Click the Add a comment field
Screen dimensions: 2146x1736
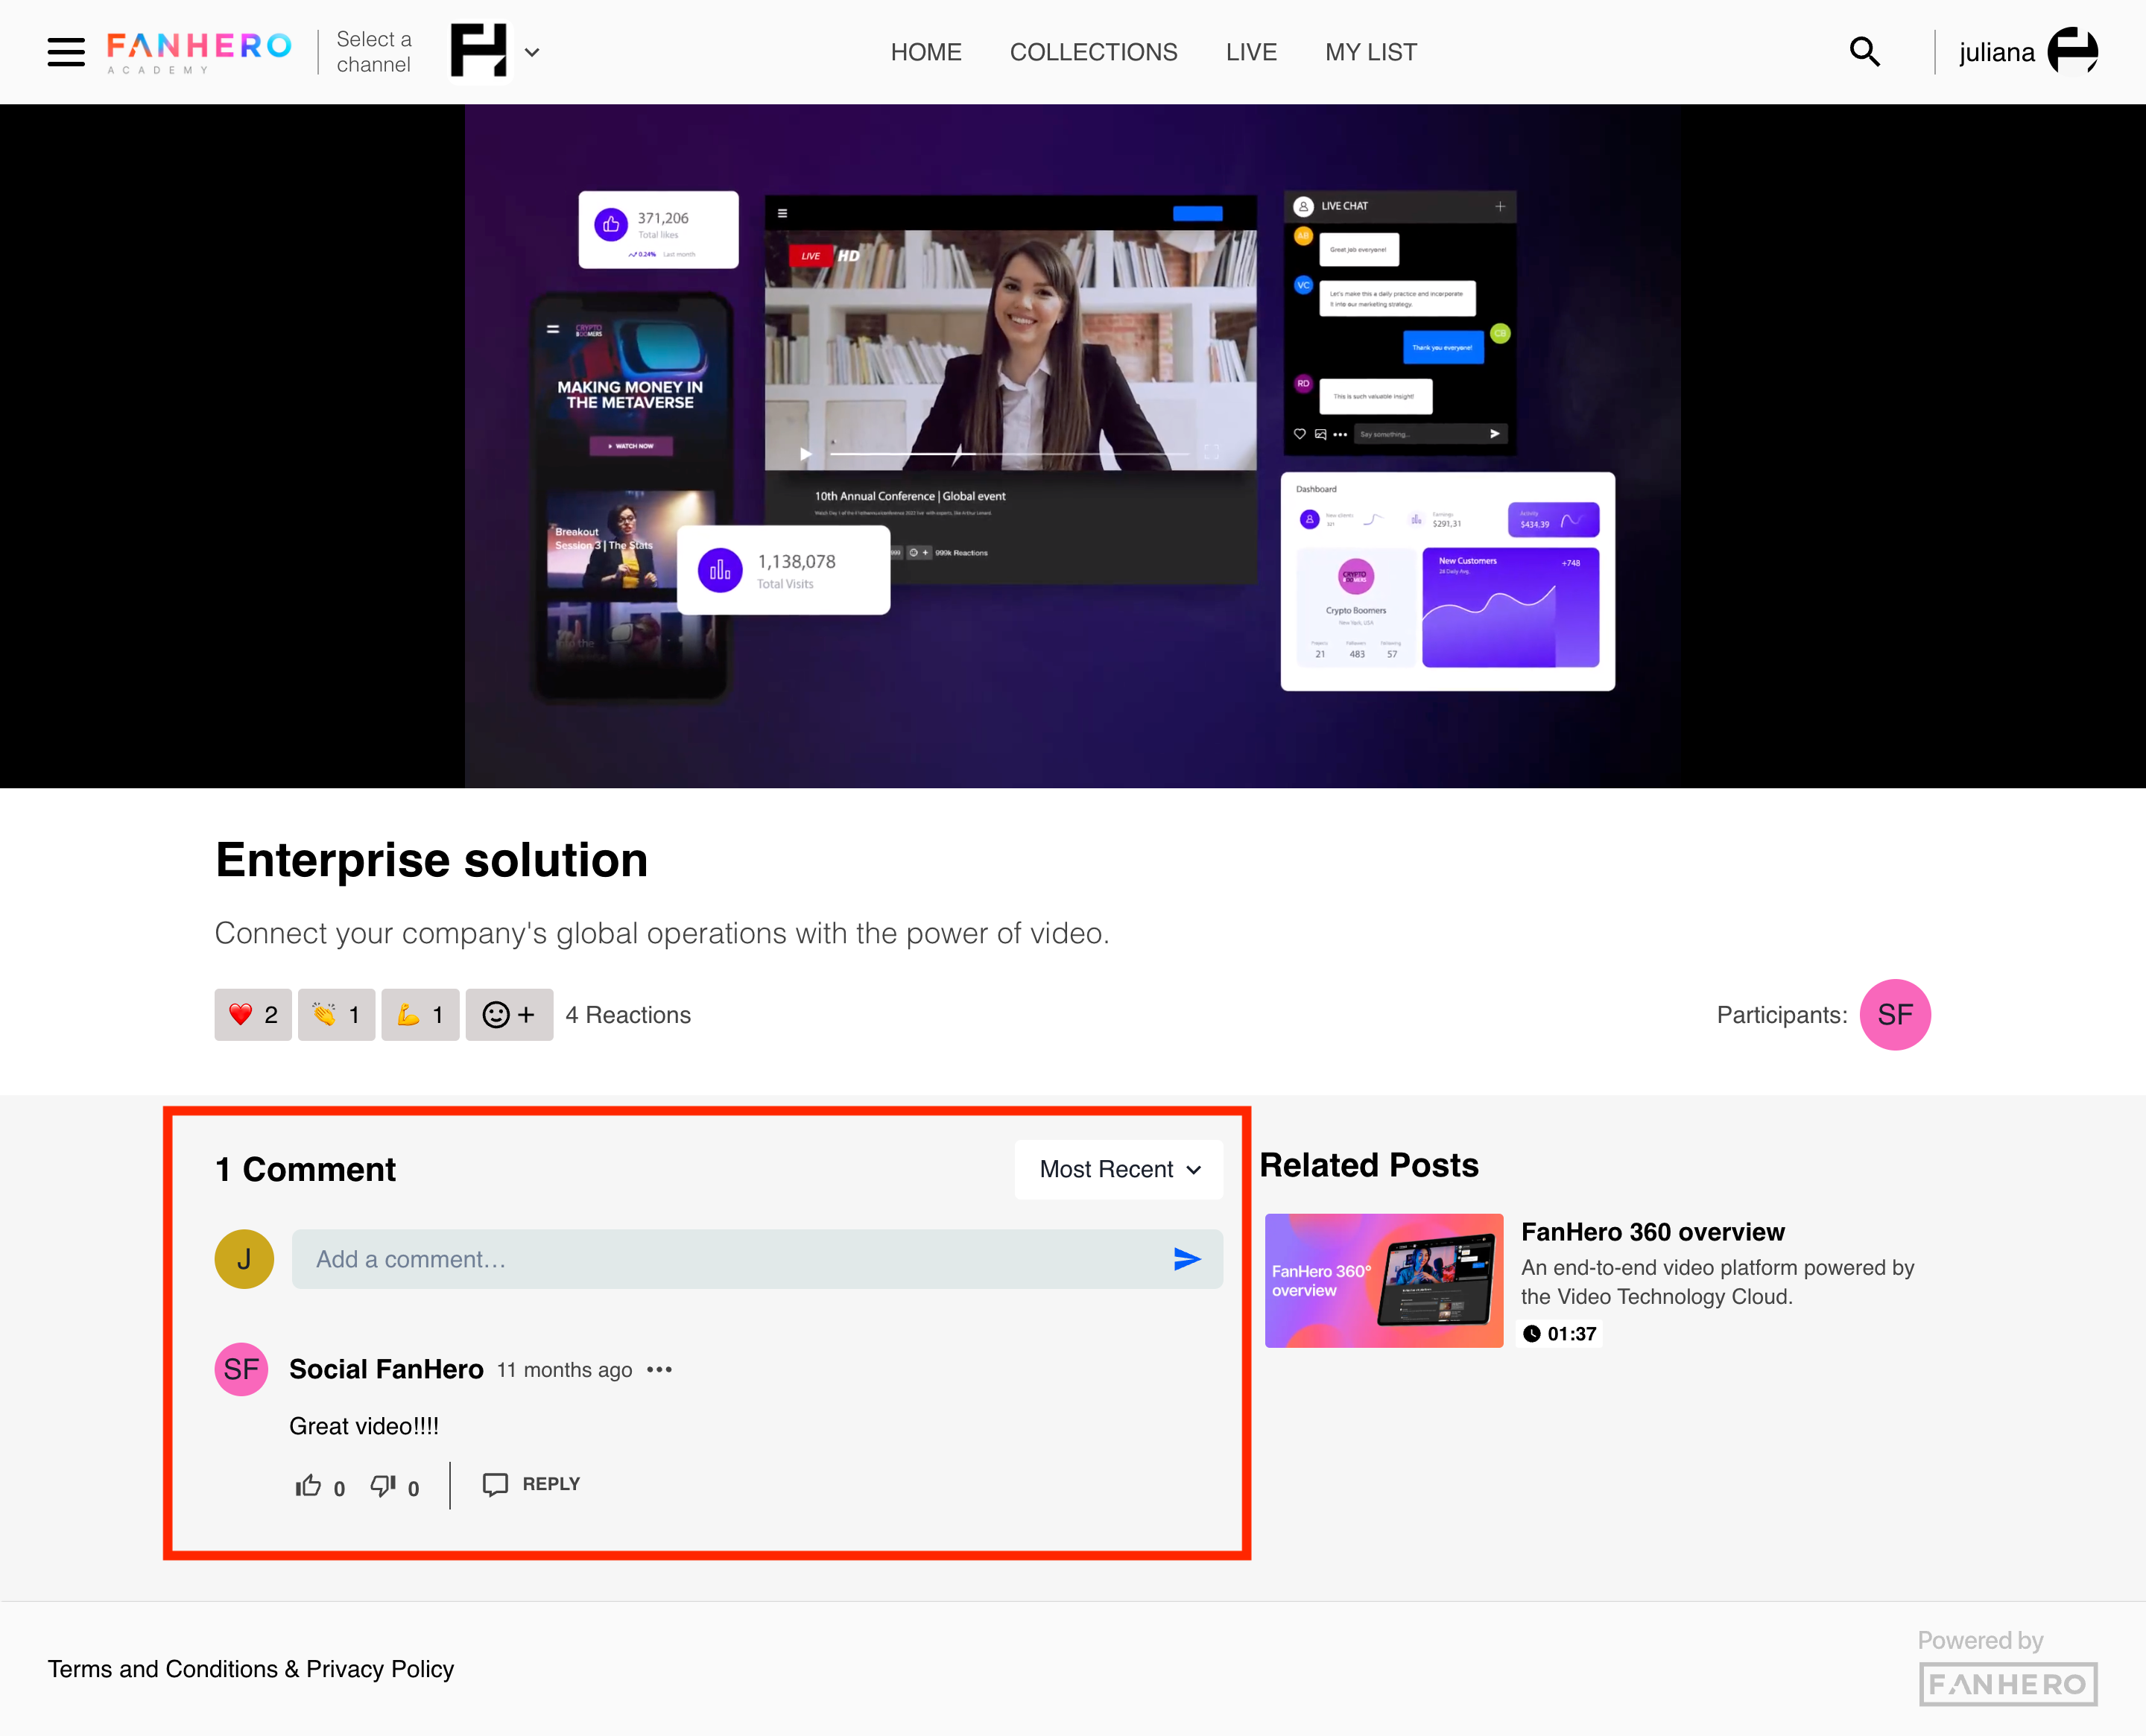(x=757, y=1259)
